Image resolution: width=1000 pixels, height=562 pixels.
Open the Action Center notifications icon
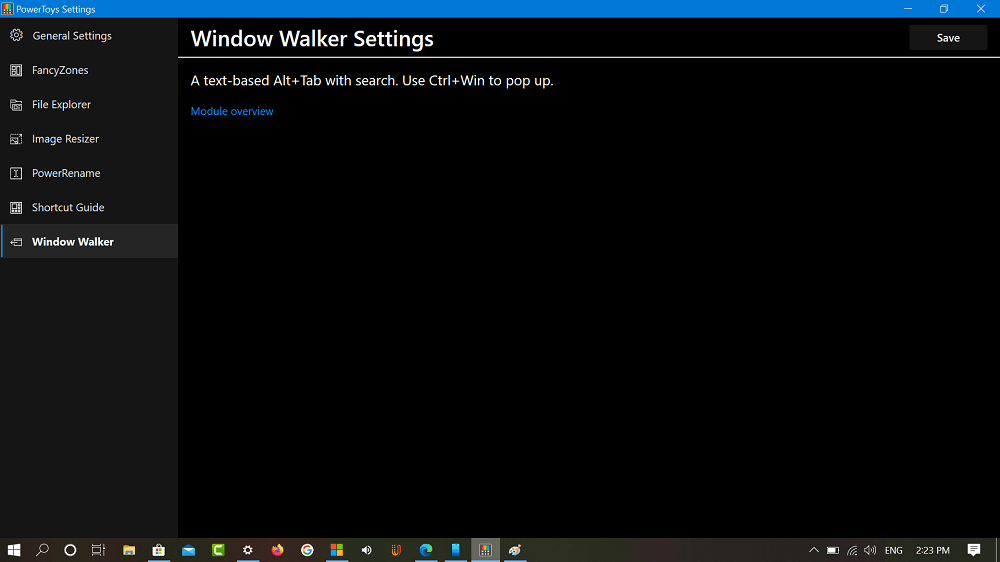(974, 550)
